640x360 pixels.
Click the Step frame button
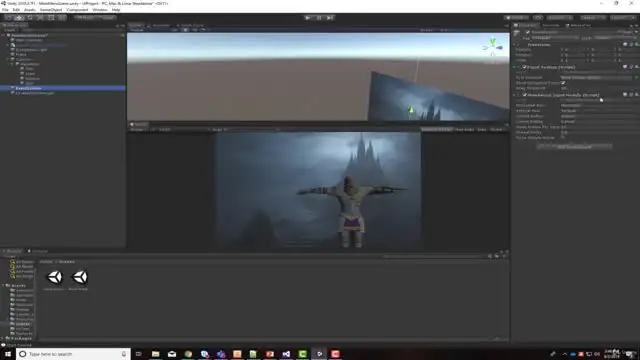(330, 18)
